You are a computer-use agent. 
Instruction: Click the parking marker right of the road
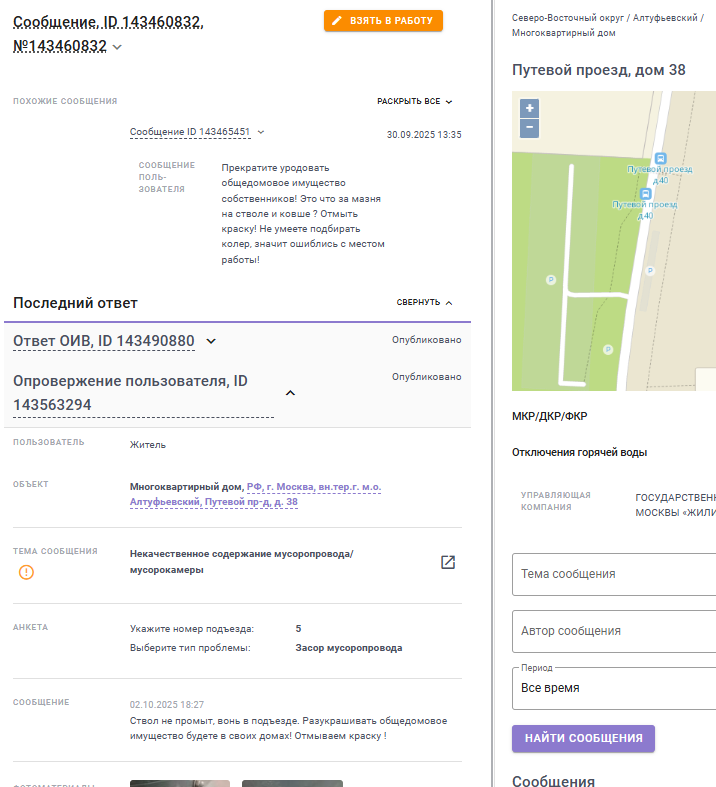(x=650, y=270)
